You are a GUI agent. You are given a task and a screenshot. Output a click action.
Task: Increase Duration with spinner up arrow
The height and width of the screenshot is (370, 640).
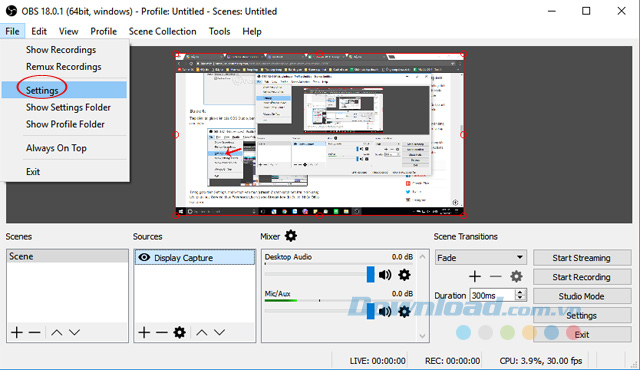pos(520,292)
